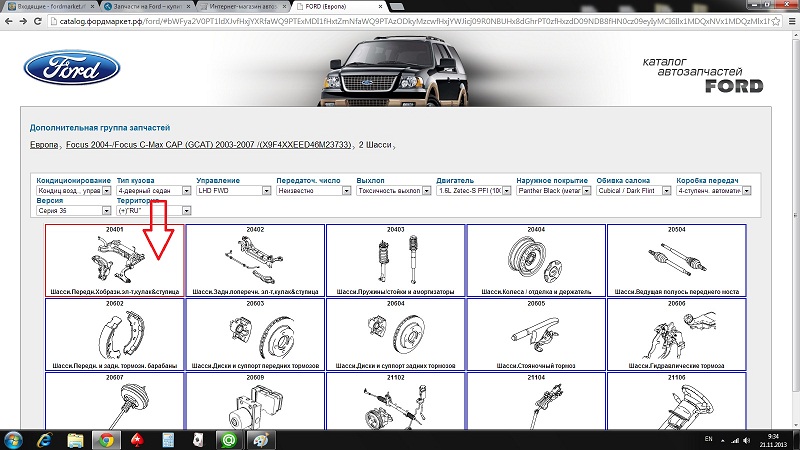Expand the Выхлоп dropdown

pos(393,190)
